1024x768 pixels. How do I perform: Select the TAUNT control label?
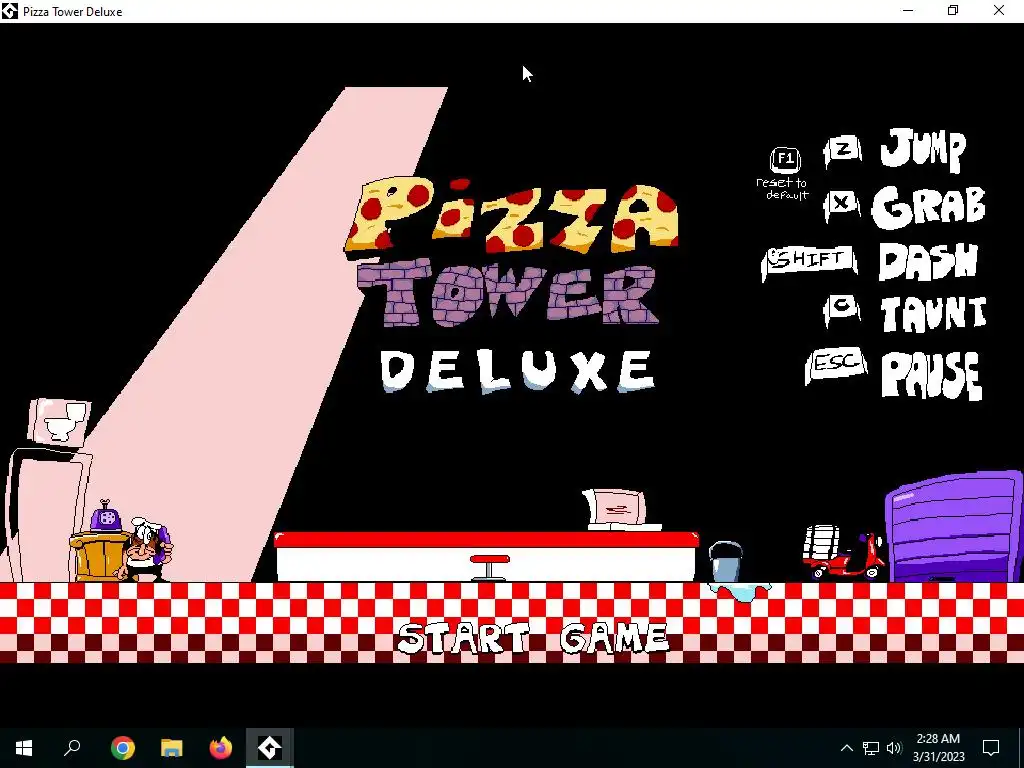click(x=933, y=313)
